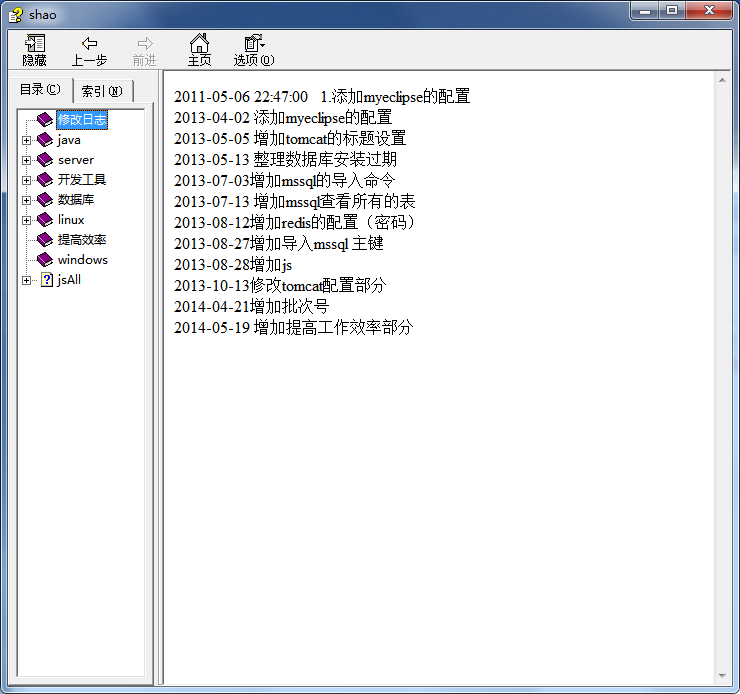
Task: Click the question-mark page icon for jsAll
Action: 46,280
